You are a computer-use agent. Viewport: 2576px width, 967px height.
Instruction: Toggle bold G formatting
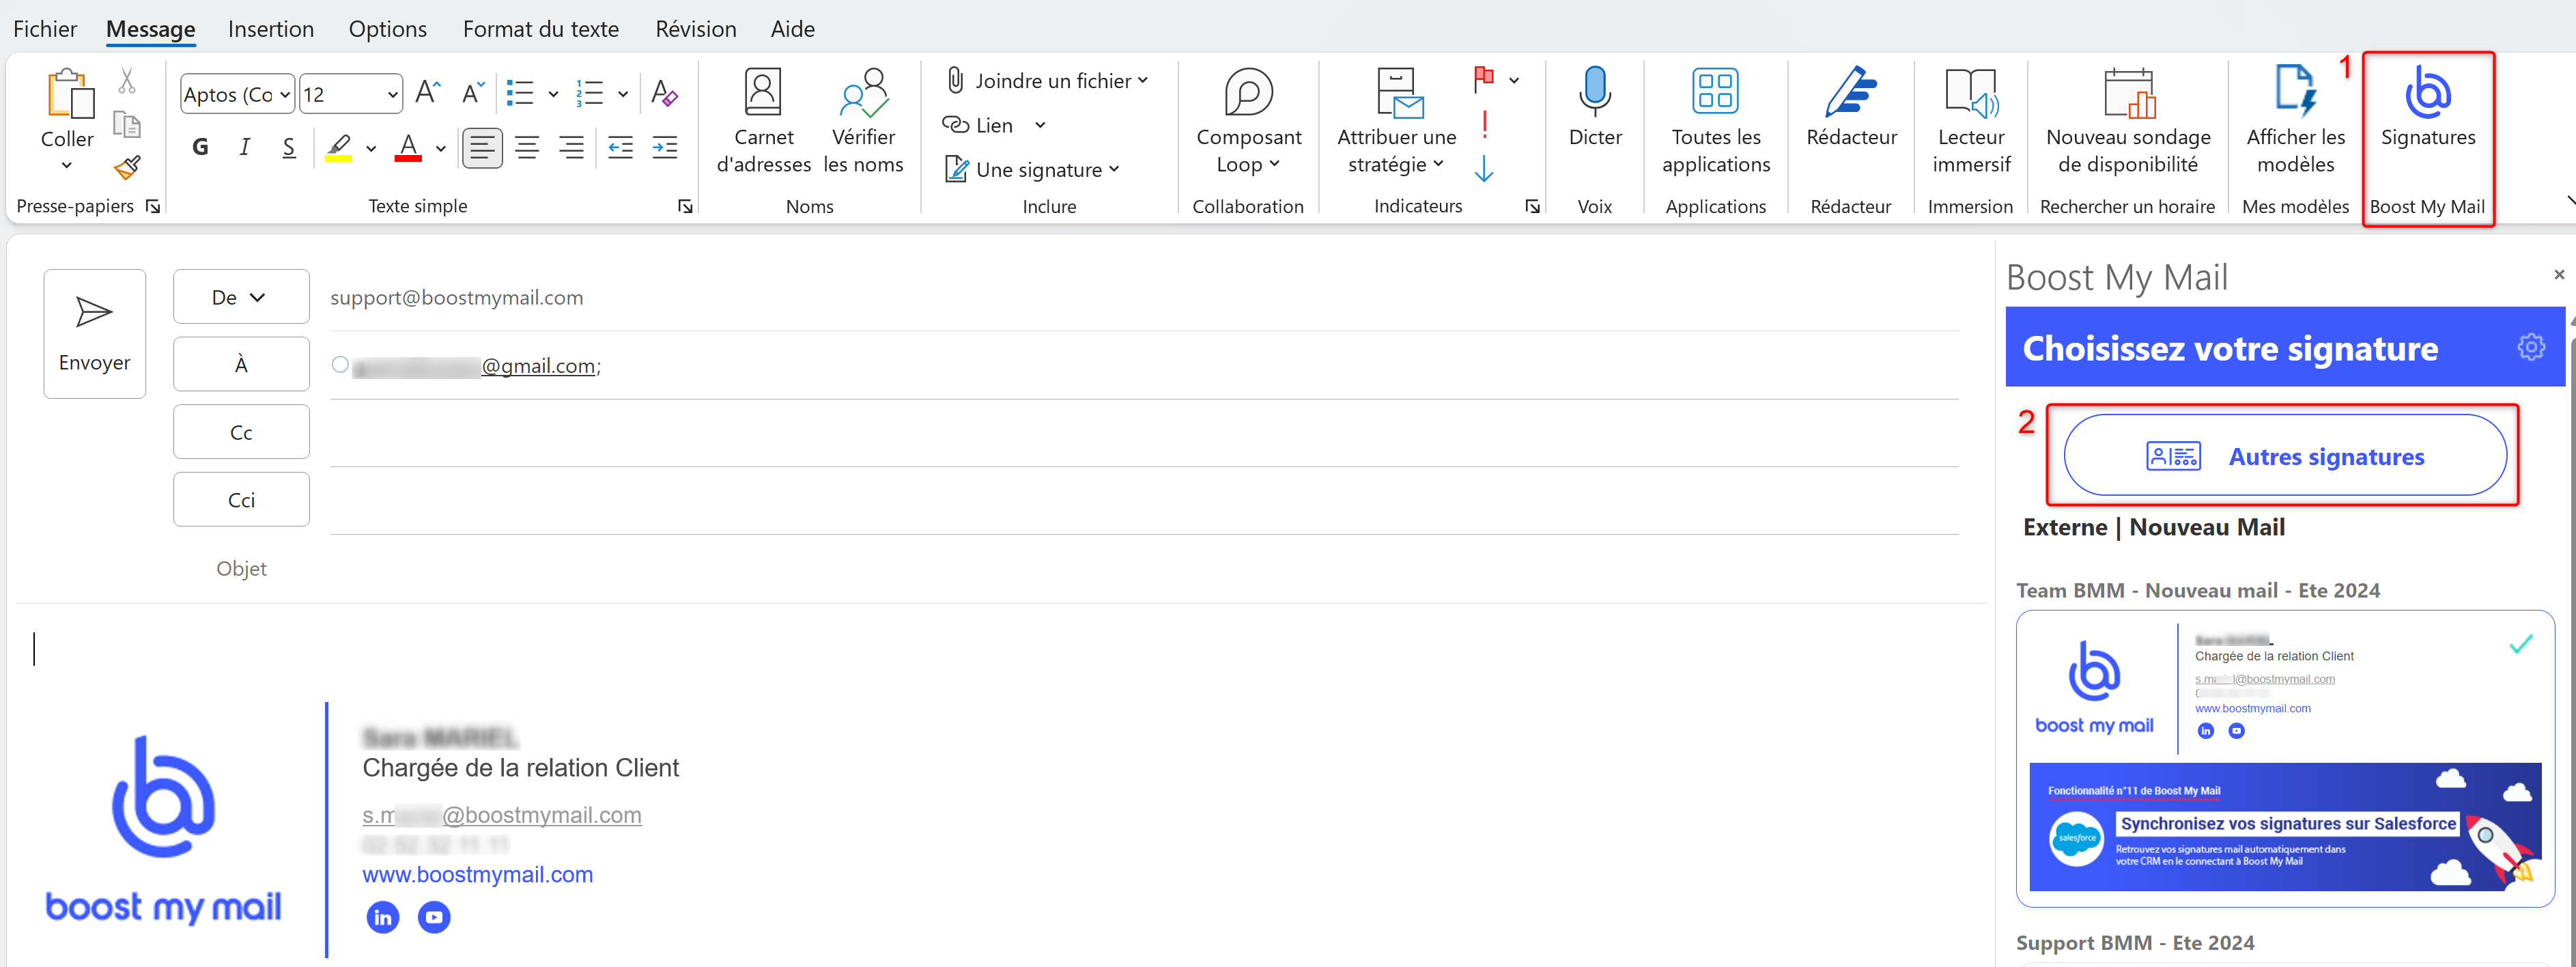[x=200, y=148]
